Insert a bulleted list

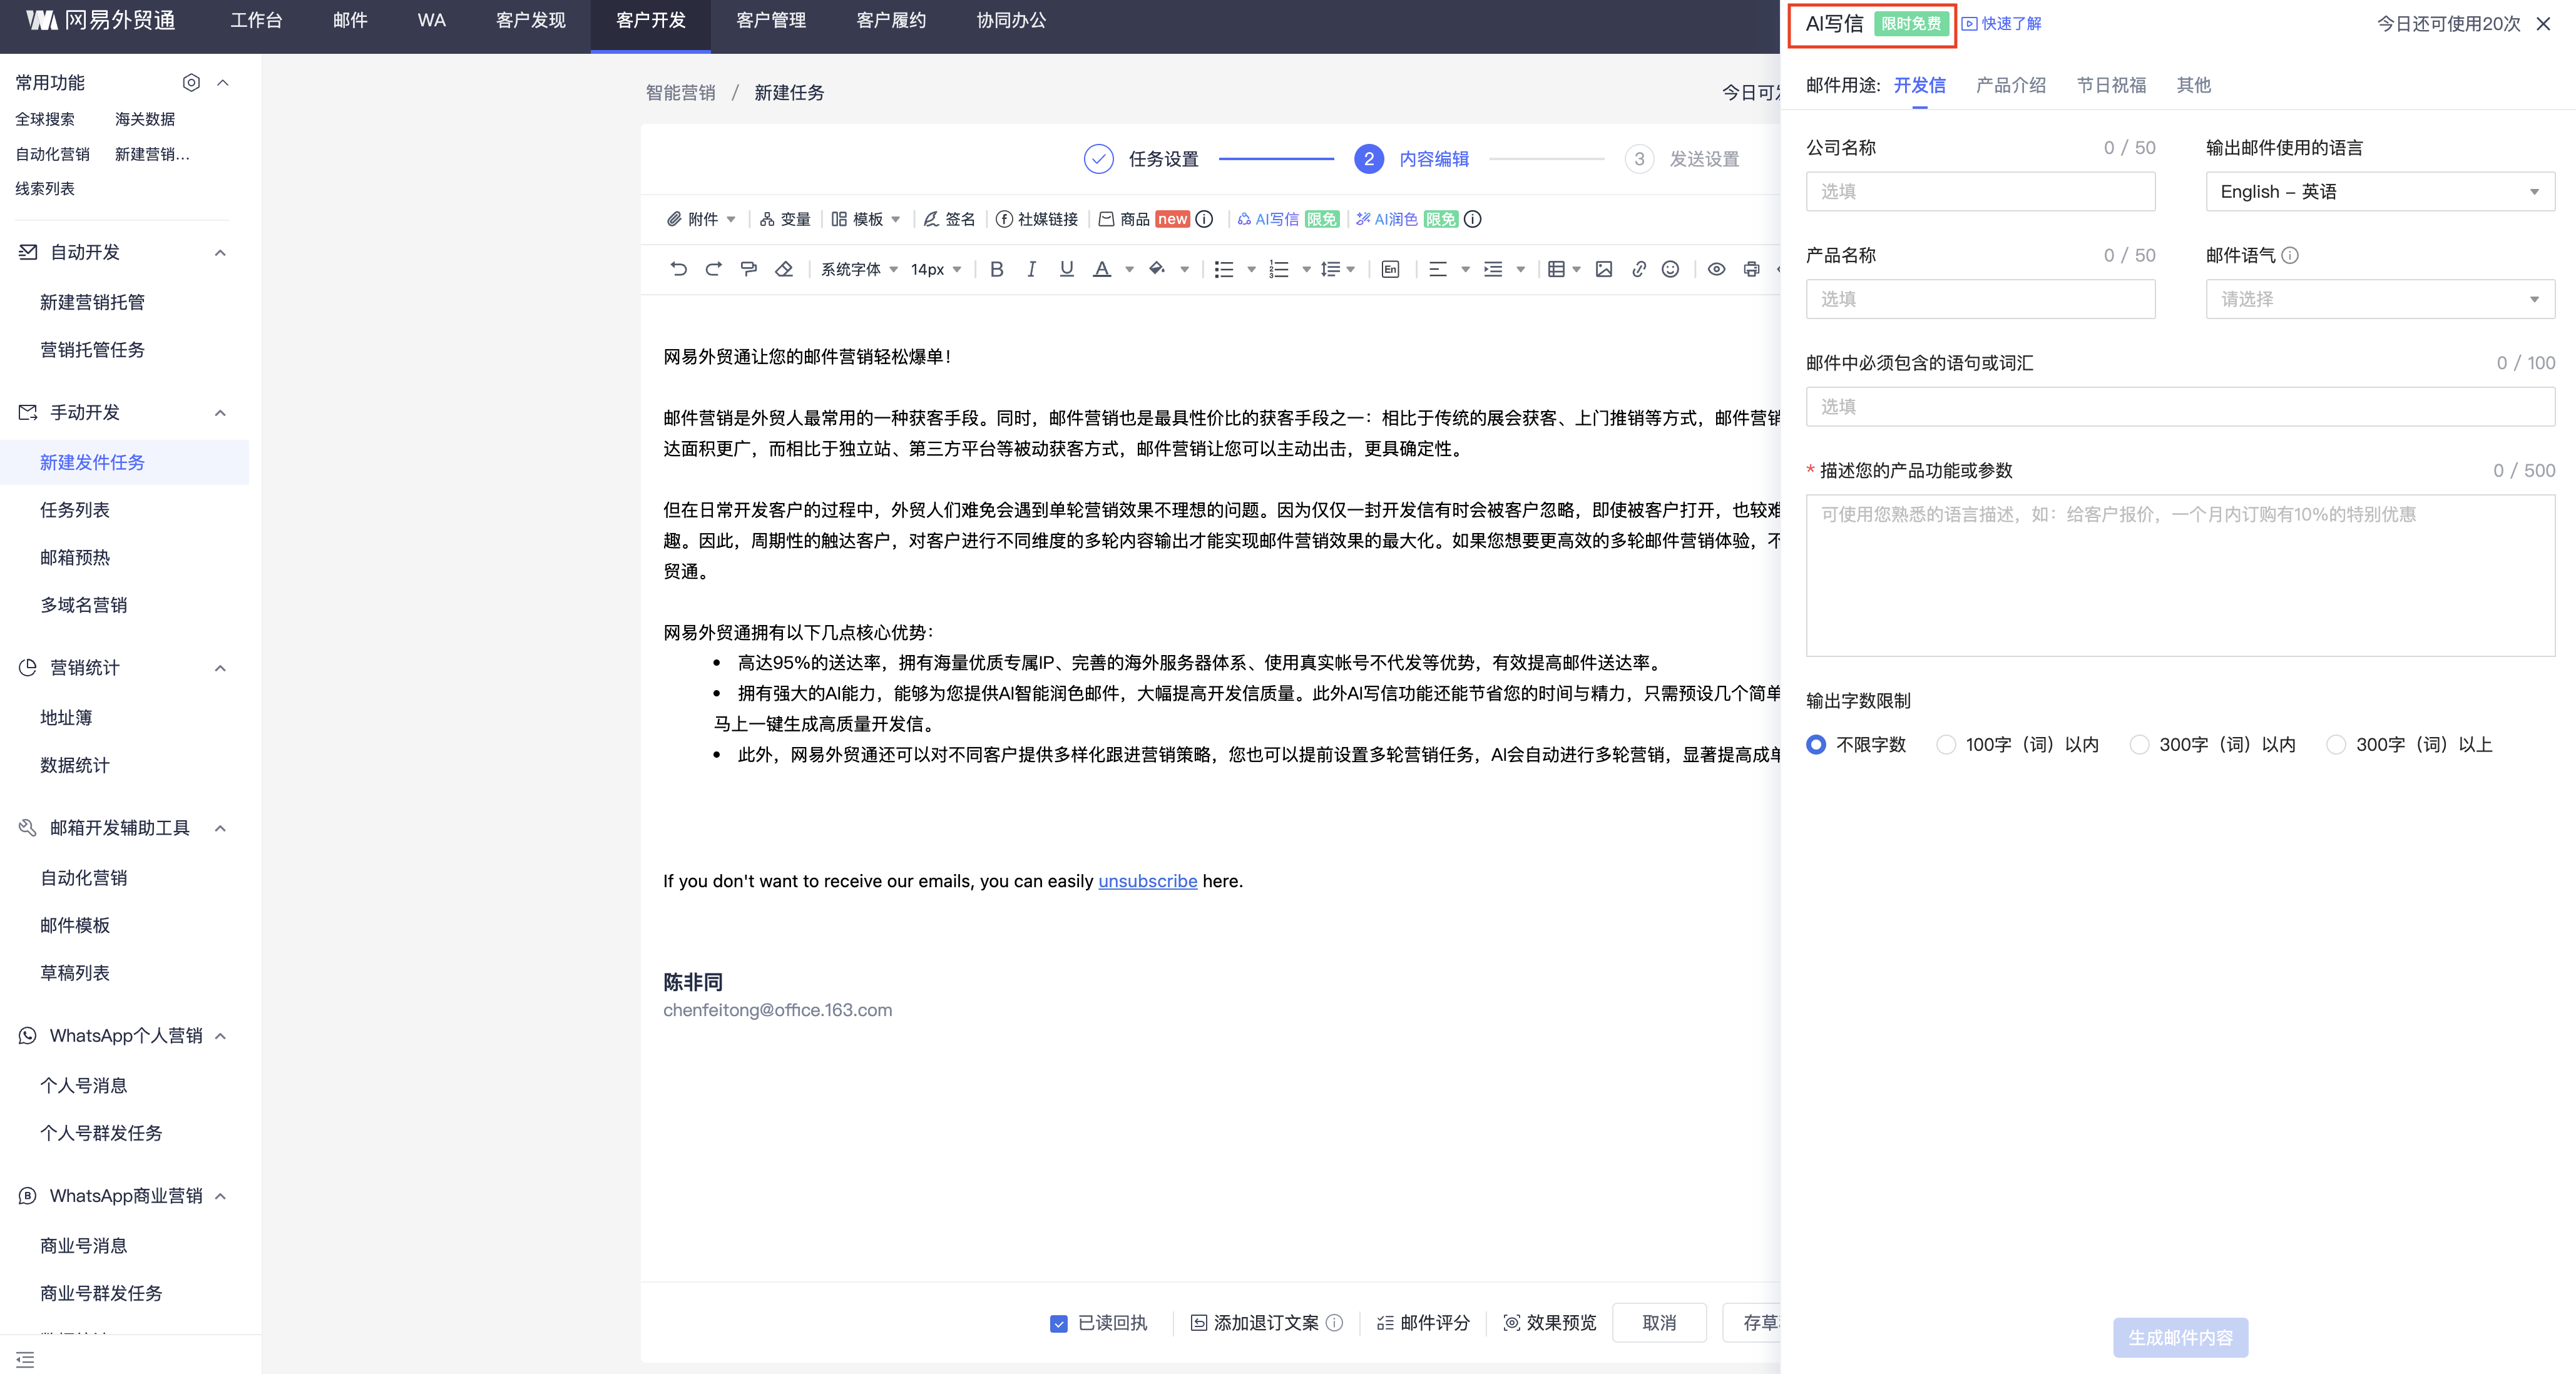tap(1224, 269)
